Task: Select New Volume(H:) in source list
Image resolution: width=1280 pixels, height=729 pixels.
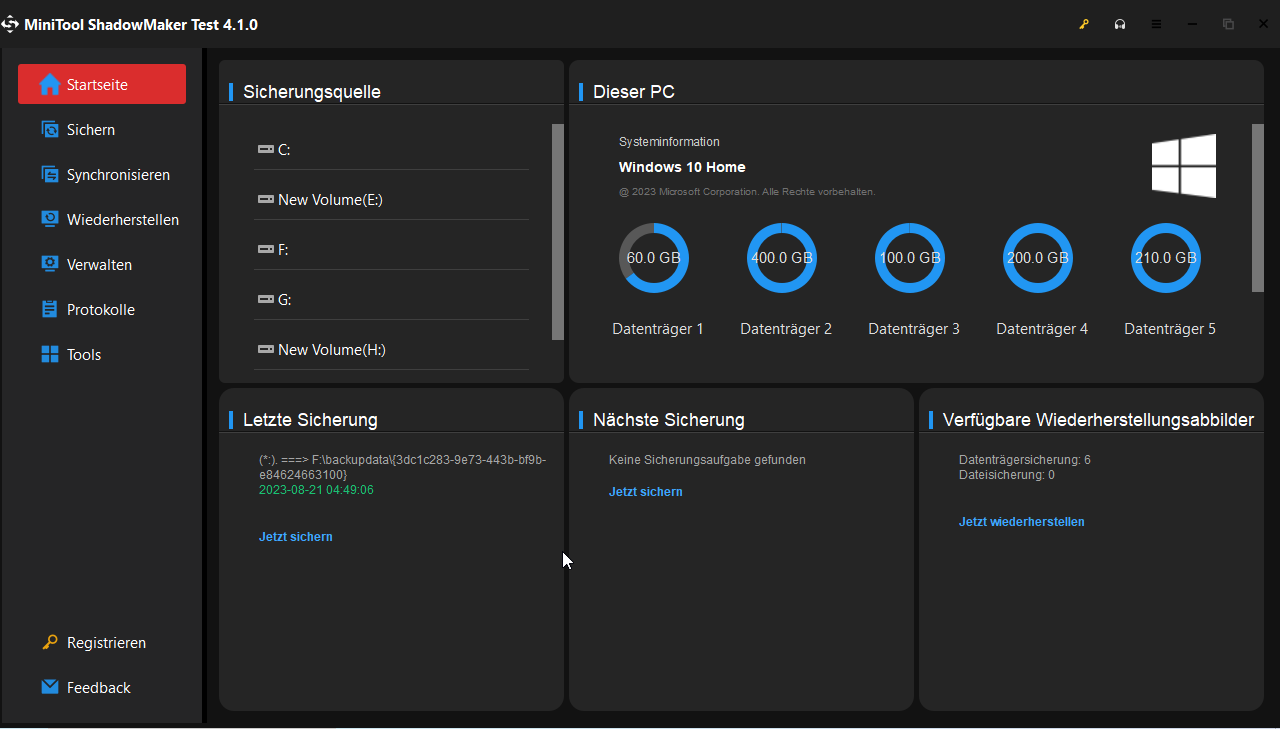Action: 391,350
